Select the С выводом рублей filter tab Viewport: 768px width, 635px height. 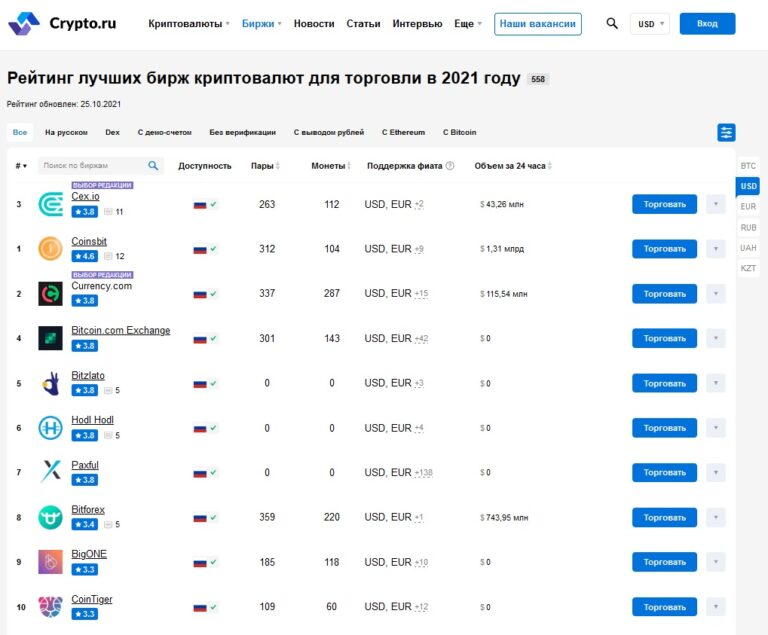click(329, 132)
